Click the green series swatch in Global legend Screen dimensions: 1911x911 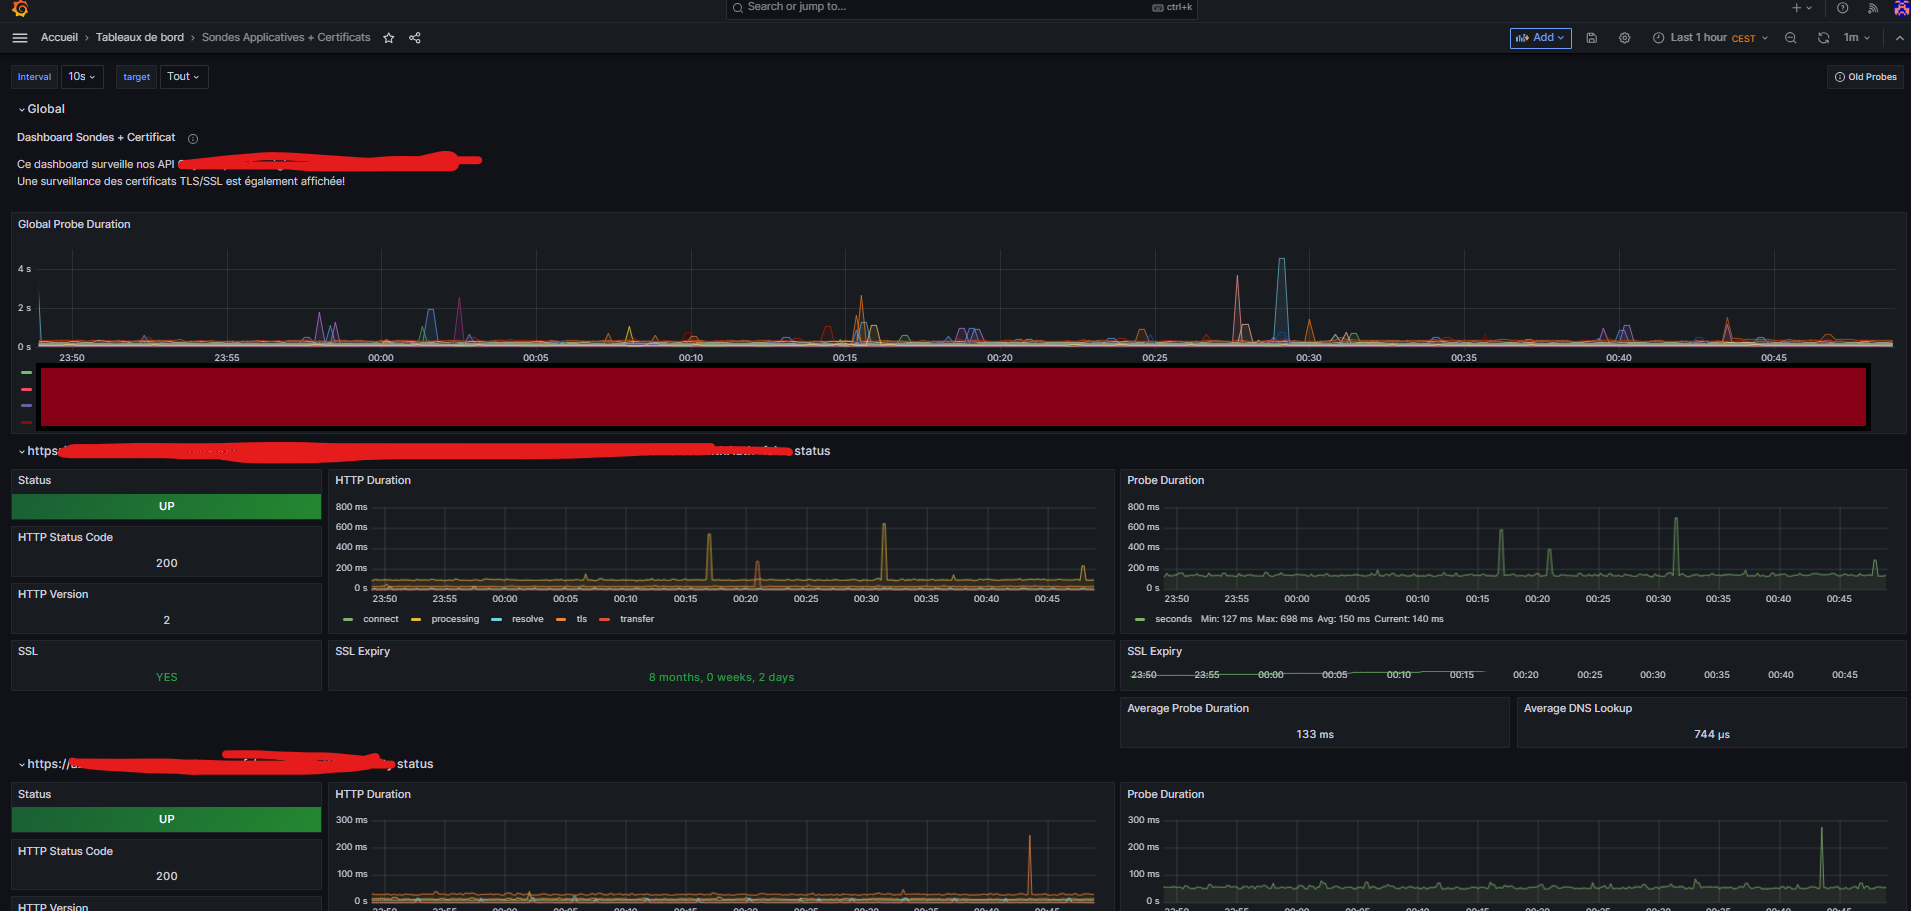27,373
